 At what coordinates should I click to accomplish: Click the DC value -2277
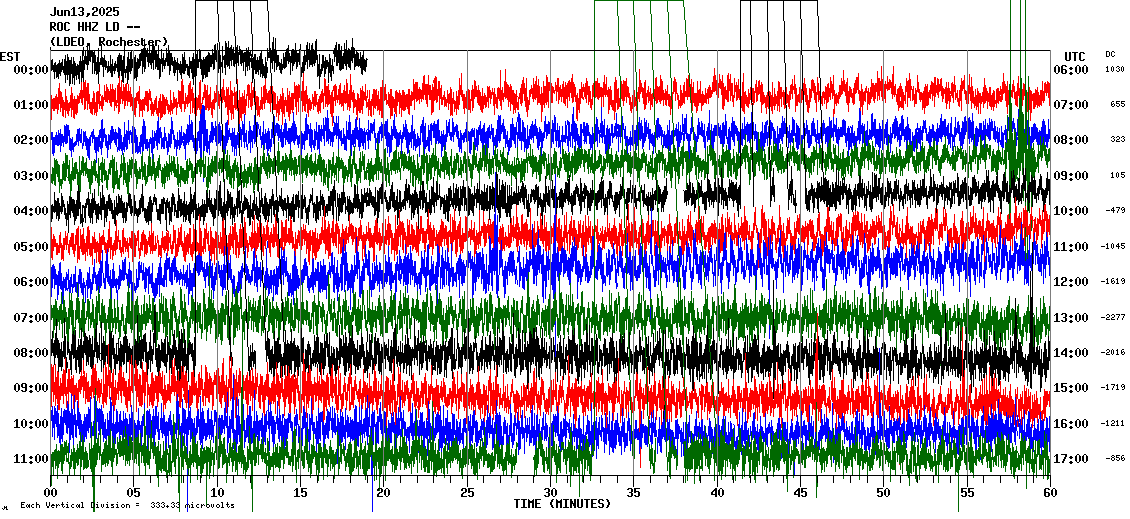tap(1113, 318)
